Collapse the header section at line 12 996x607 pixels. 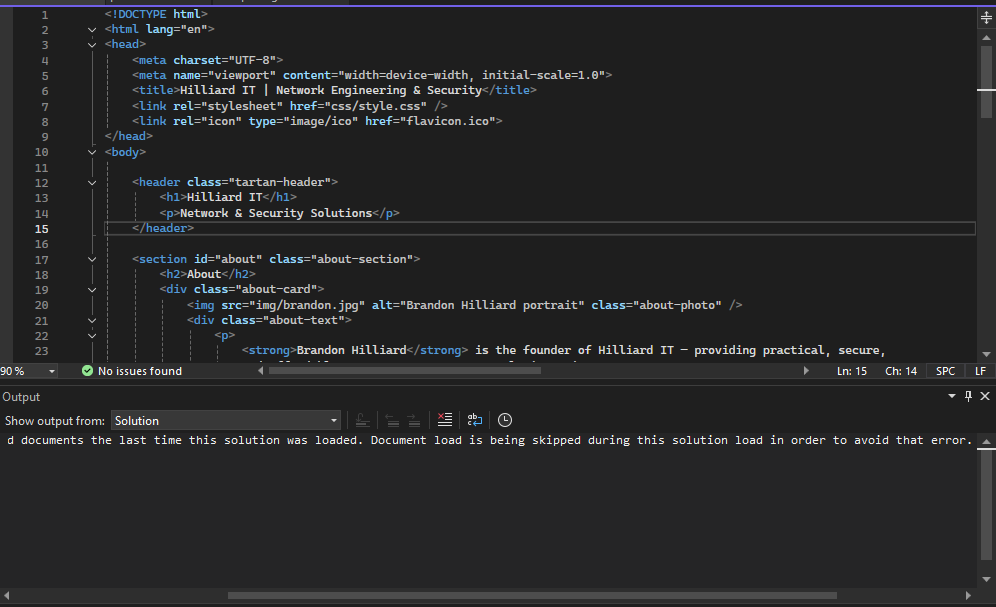click(91, 181)
